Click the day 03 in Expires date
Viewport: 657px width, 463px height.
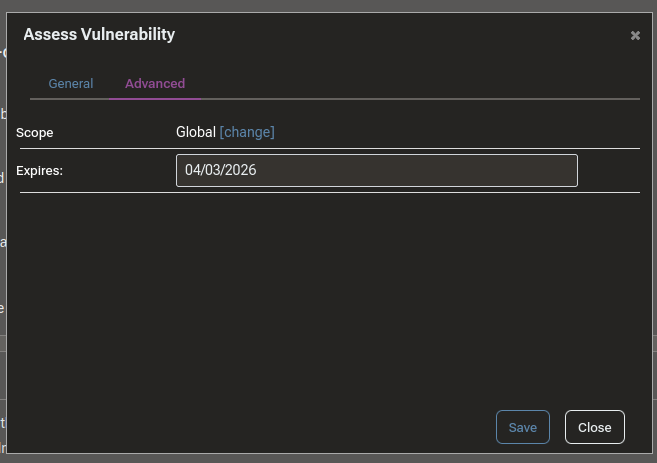point(214,170)
